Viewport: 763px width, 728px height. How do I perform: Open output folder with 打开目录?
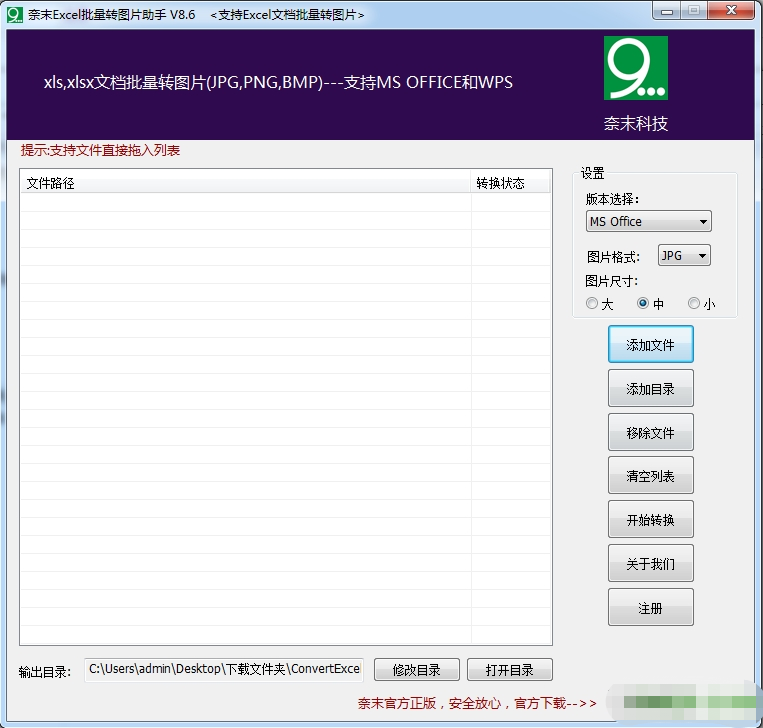pyautogui.click(x=509, y=670)
